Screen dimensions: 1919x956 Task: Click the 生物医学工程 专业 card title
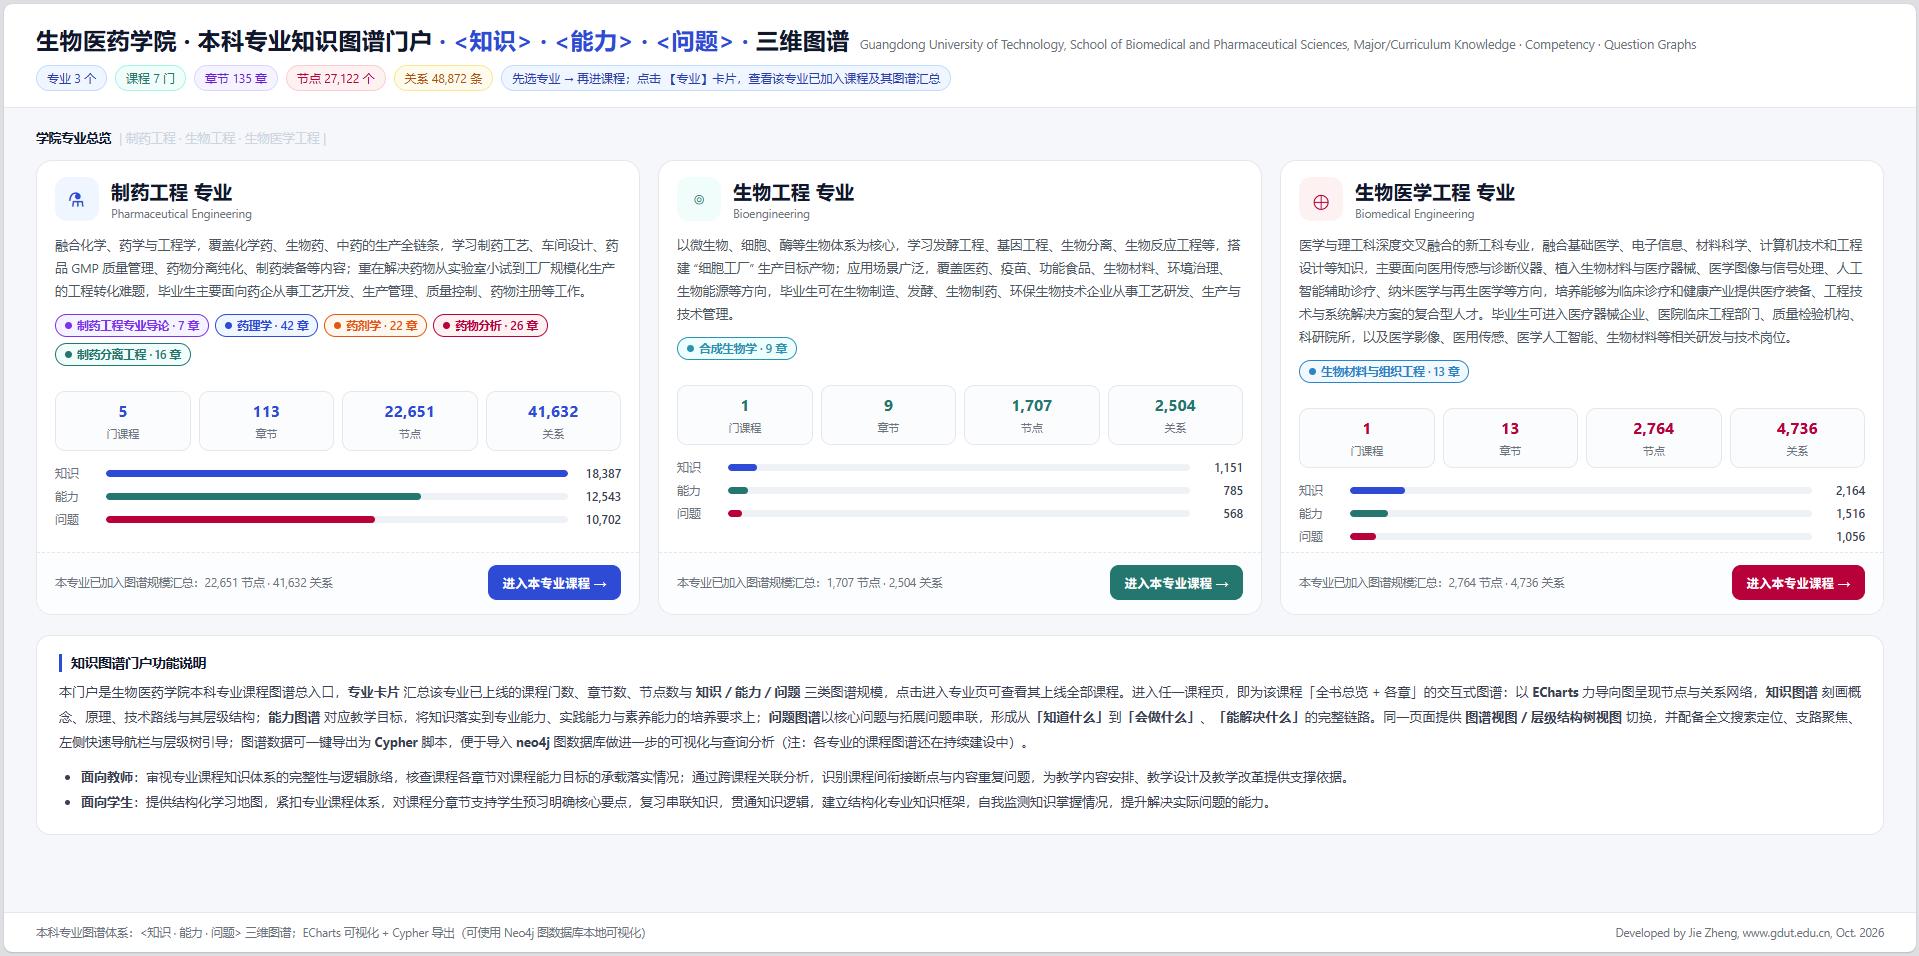pos(1435,192)
